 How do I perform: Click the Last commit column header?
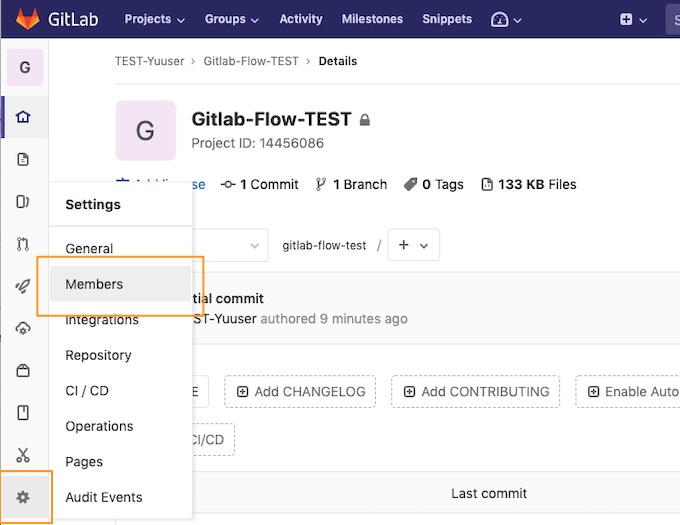489,493
